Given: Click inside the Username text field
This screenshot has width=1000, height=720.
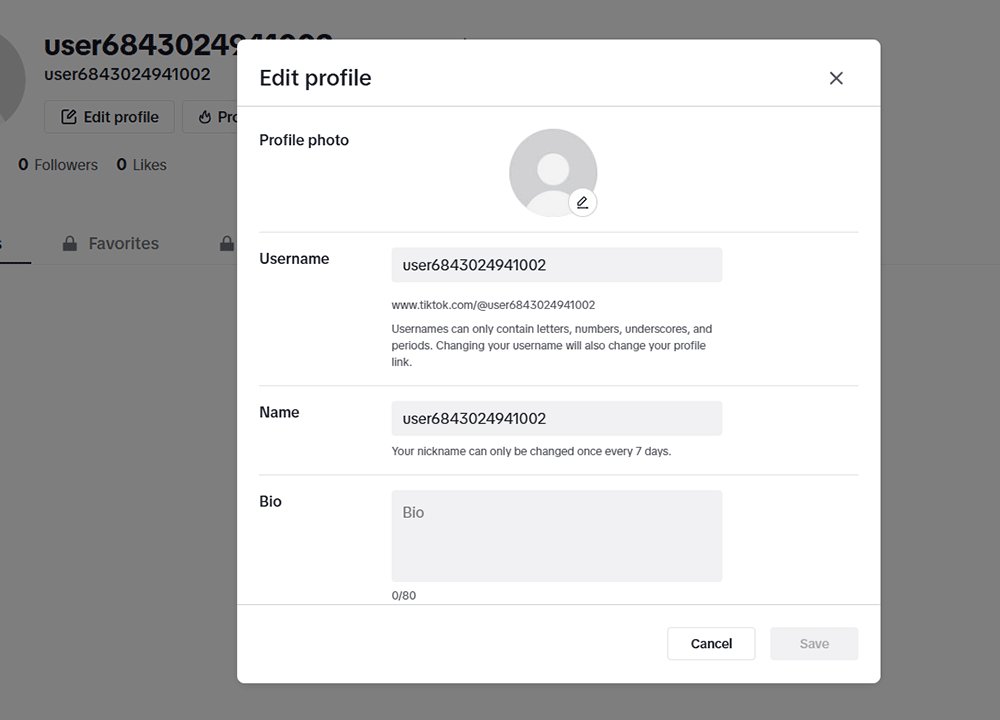Looking at the screenshot, I should click(556, 265).
